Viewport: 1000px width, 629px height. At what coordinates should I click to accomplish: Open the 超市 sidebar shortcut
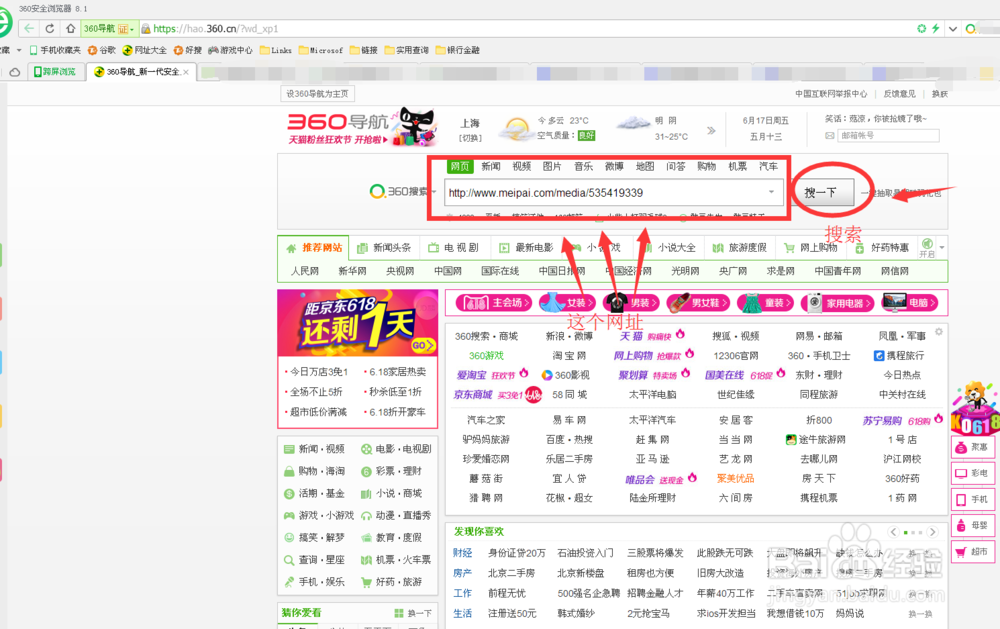(973, 551)
